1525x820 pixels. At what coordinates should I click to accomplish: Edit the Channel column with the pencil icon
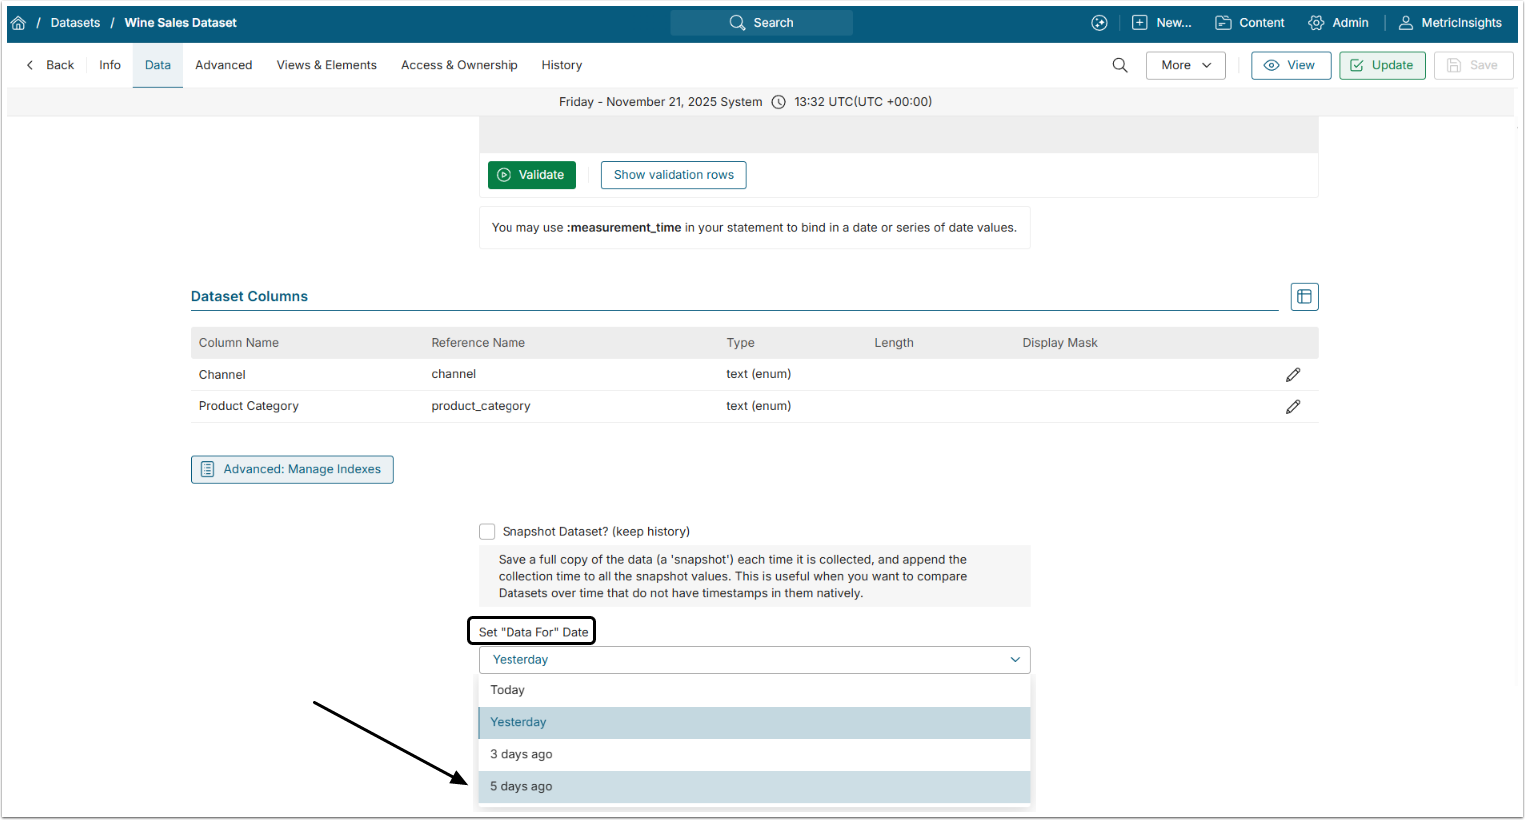click(1293, 375)
